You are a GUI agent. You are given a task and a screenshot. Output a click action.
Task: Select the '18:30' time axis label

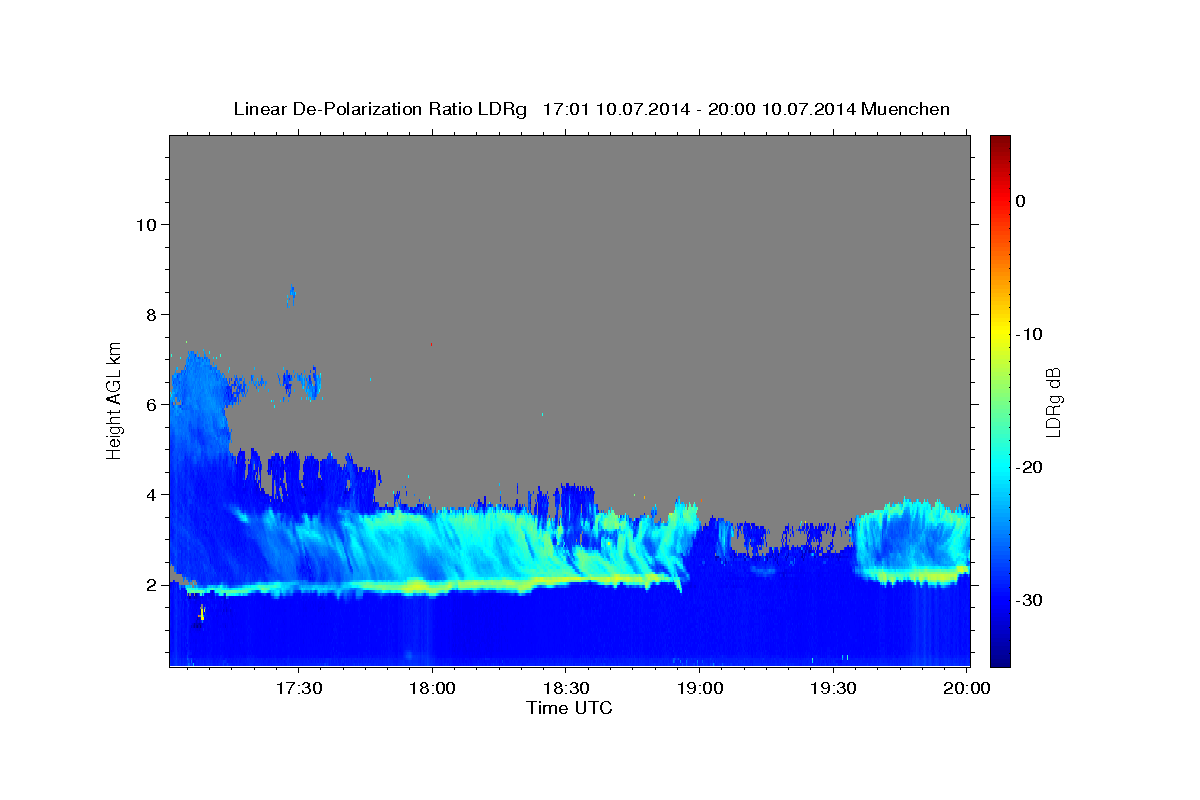(565, 689)
